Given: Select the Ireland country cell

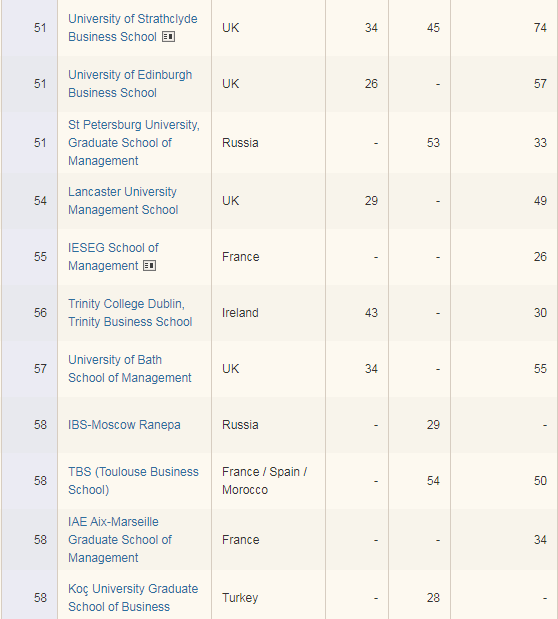Looking at the screenshot, I should tap(269, 313).
